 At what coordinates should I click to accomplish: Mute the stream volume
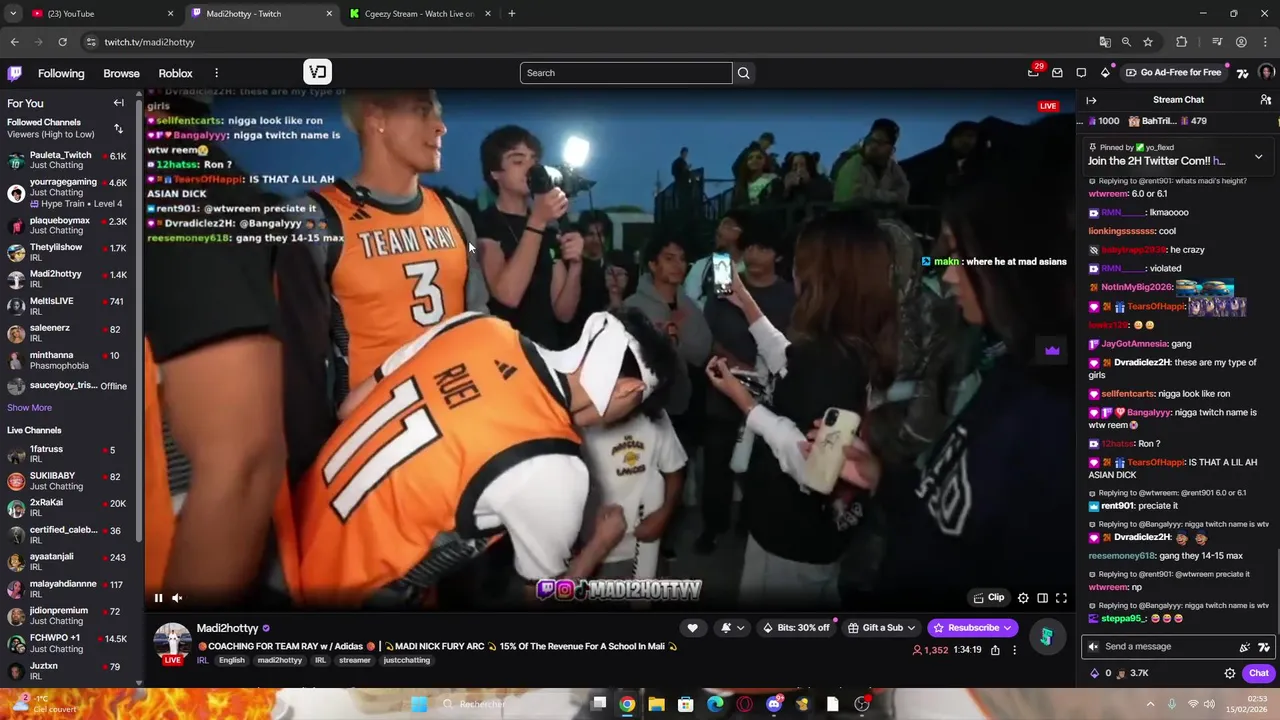(x=177, y=598)
